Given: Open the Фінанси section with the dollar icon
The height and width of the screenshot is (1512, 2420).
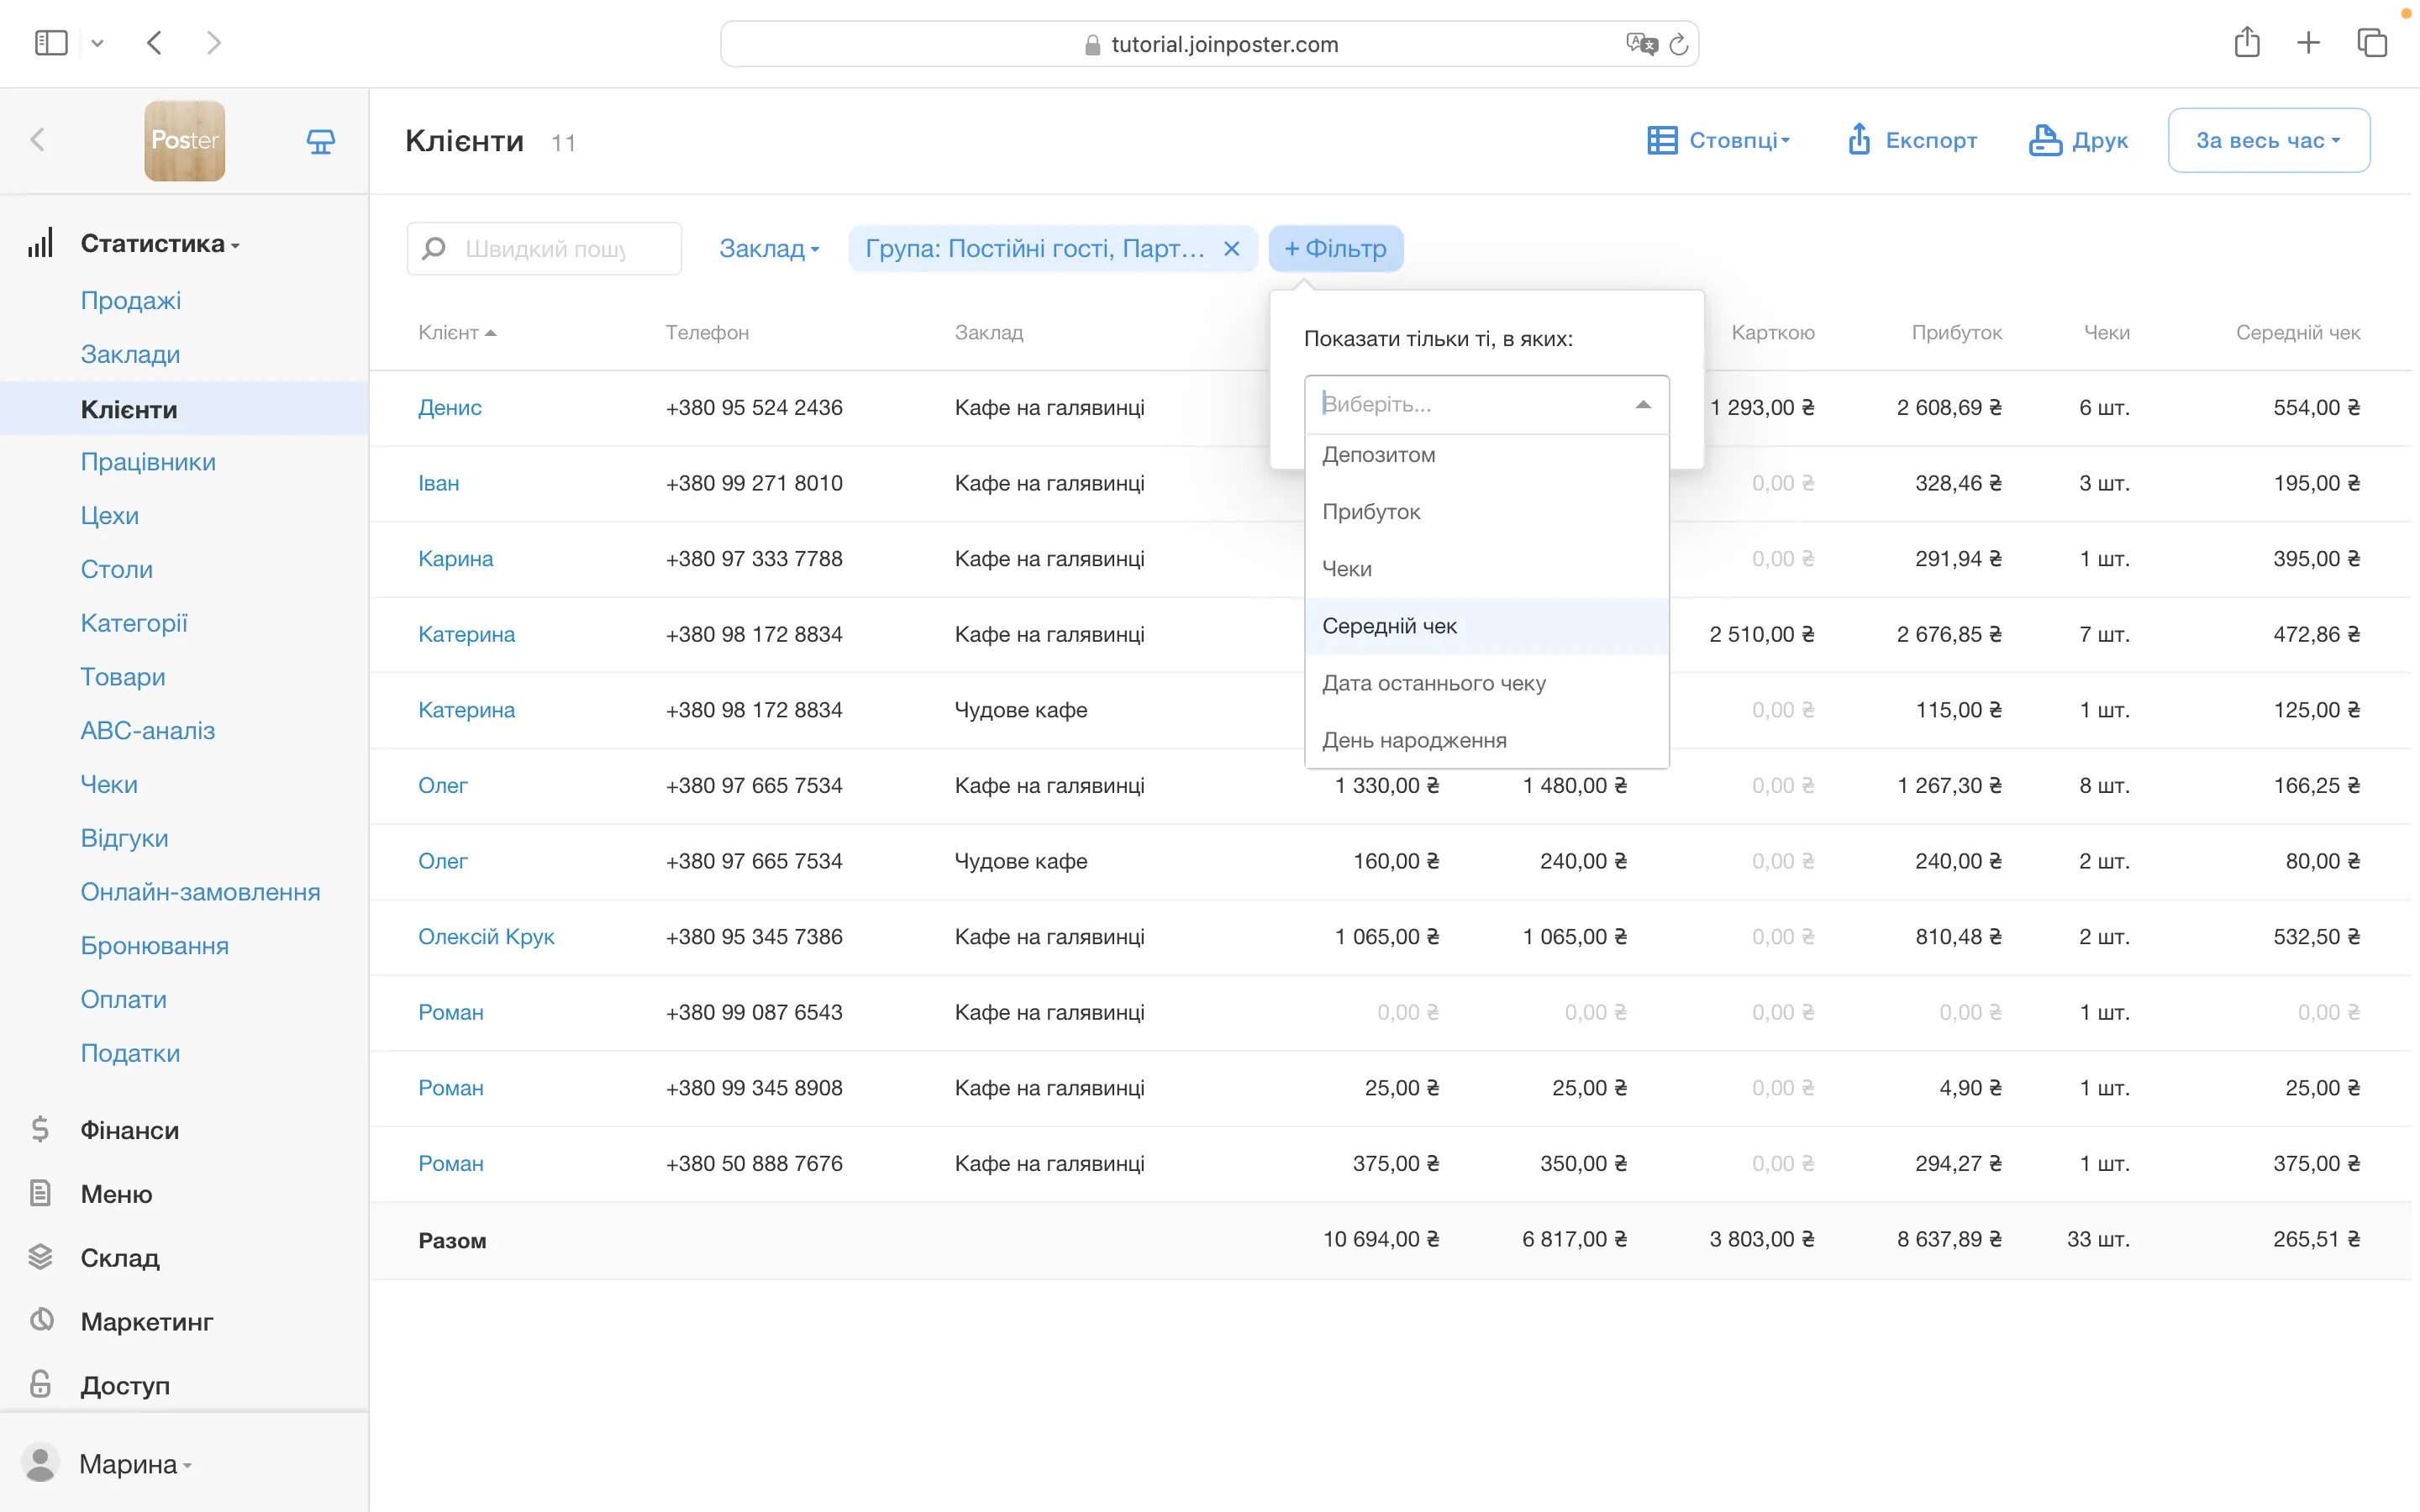Looking at the screenshot, I should click(129, 1130).
